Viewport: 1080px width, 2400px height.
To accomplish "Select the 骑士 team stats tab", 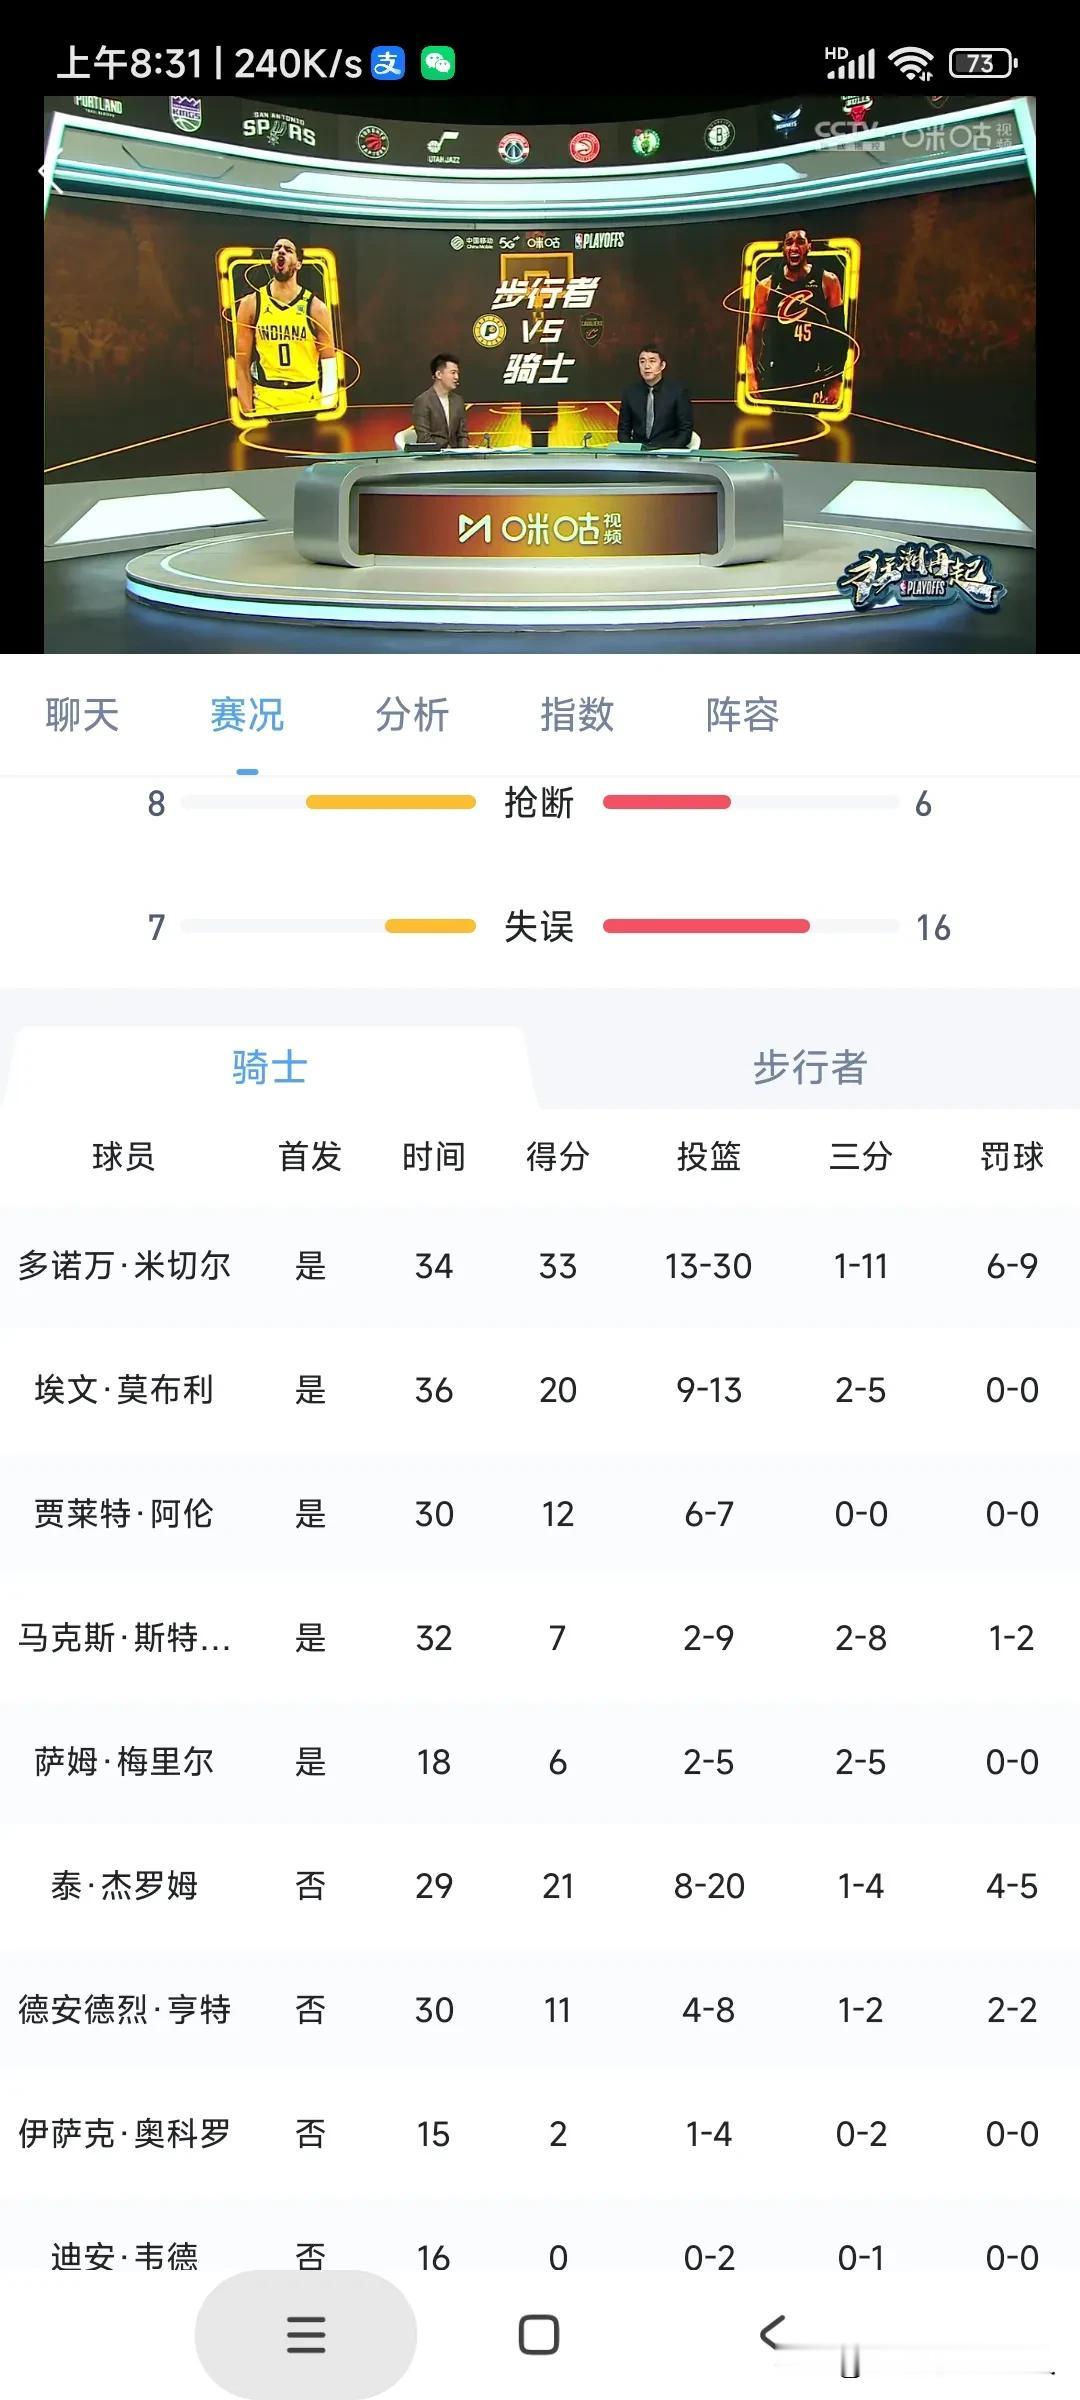I will 269,1067.
